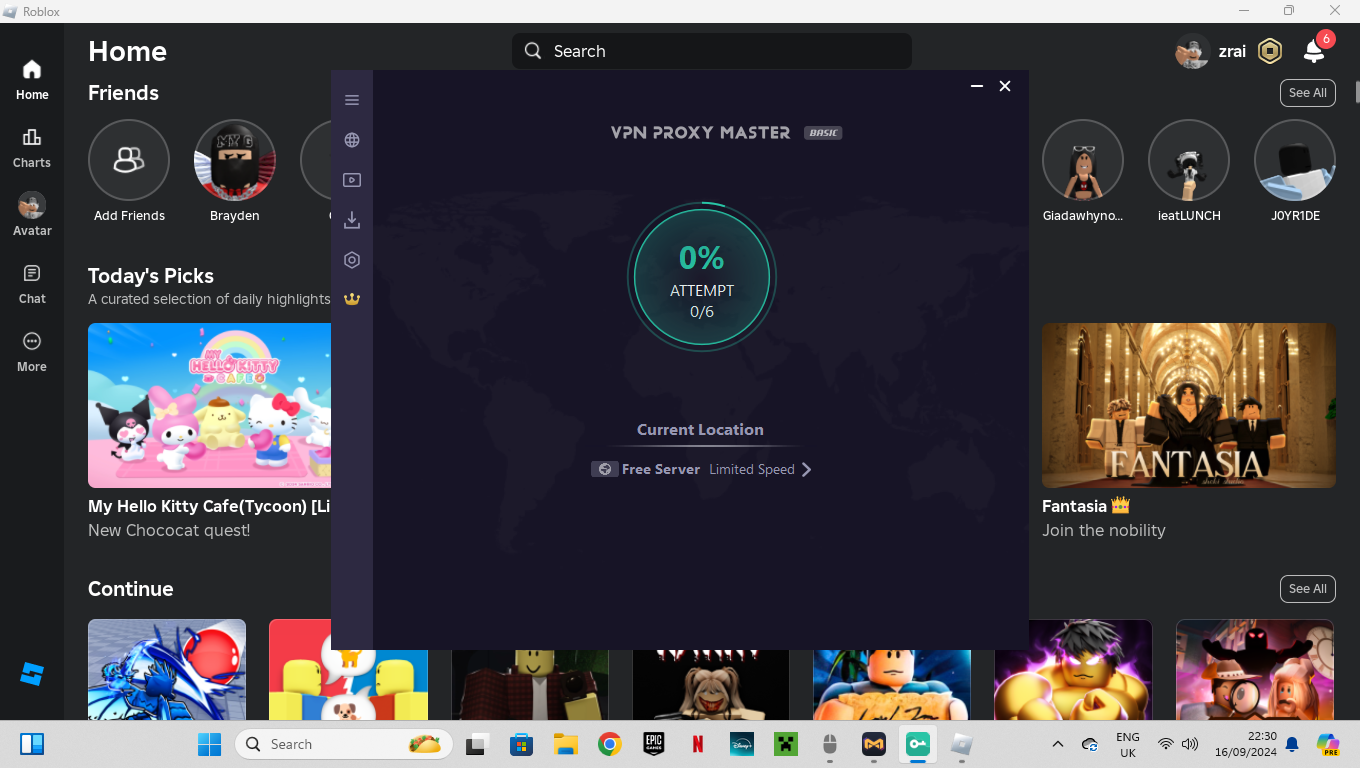Screen dimensions: 1360x768
Task: Open Copilot icon in system tray
Action: [1328, 744]
